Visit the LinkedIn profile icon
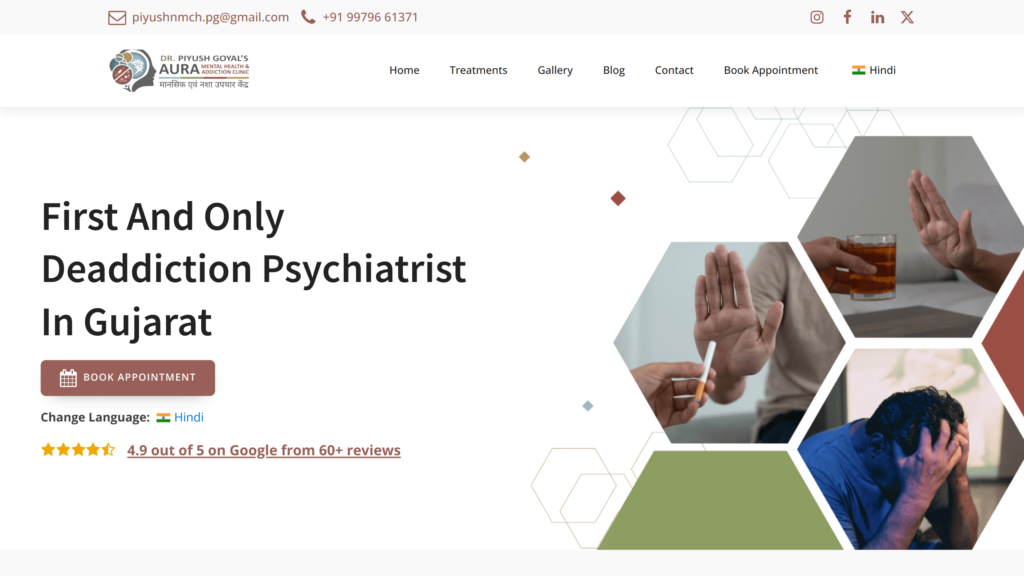Screen dimensions: 1024x576 [877, 18]
